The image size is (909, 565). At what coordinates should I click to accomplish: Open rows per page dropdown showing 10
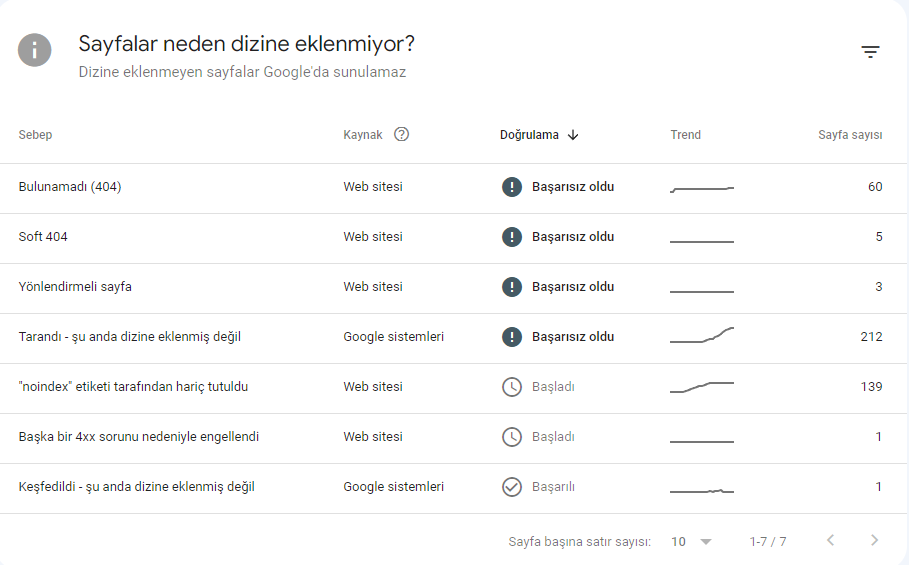click(x=691, y=542)
